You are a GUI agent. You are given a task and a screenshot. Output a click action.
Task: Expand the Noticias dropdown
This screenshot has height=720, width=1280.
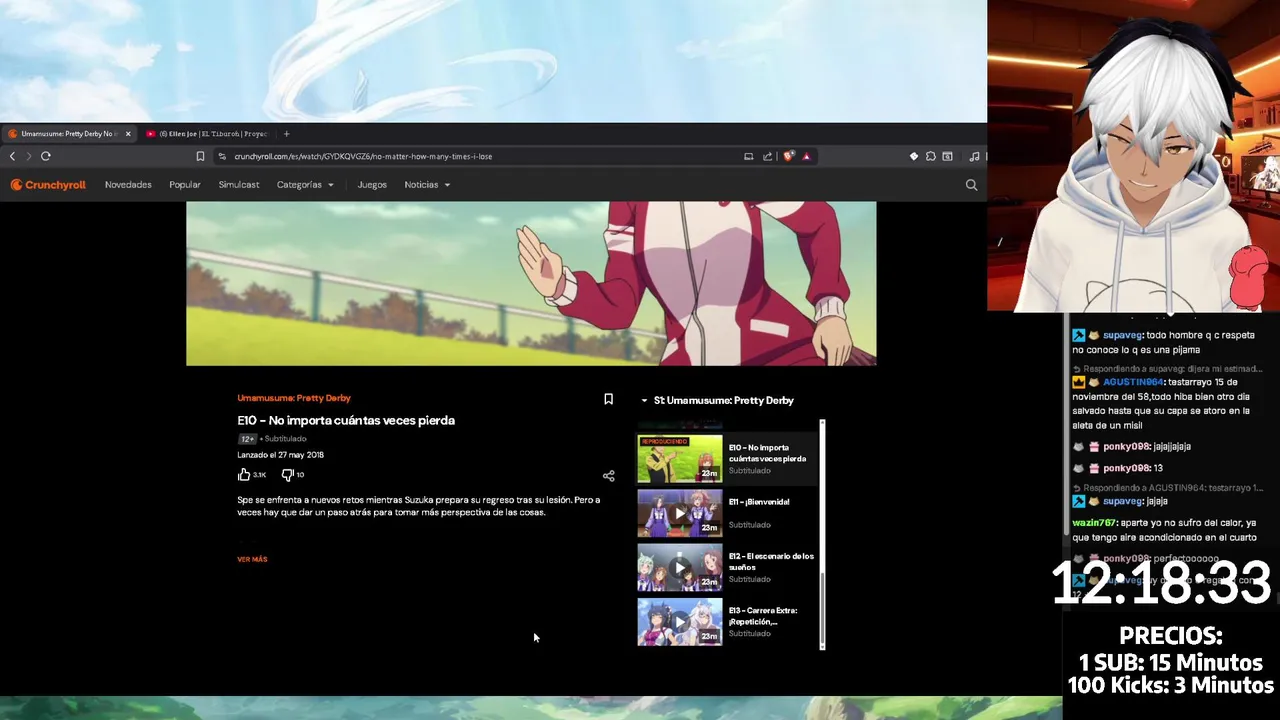click(427, 185)
